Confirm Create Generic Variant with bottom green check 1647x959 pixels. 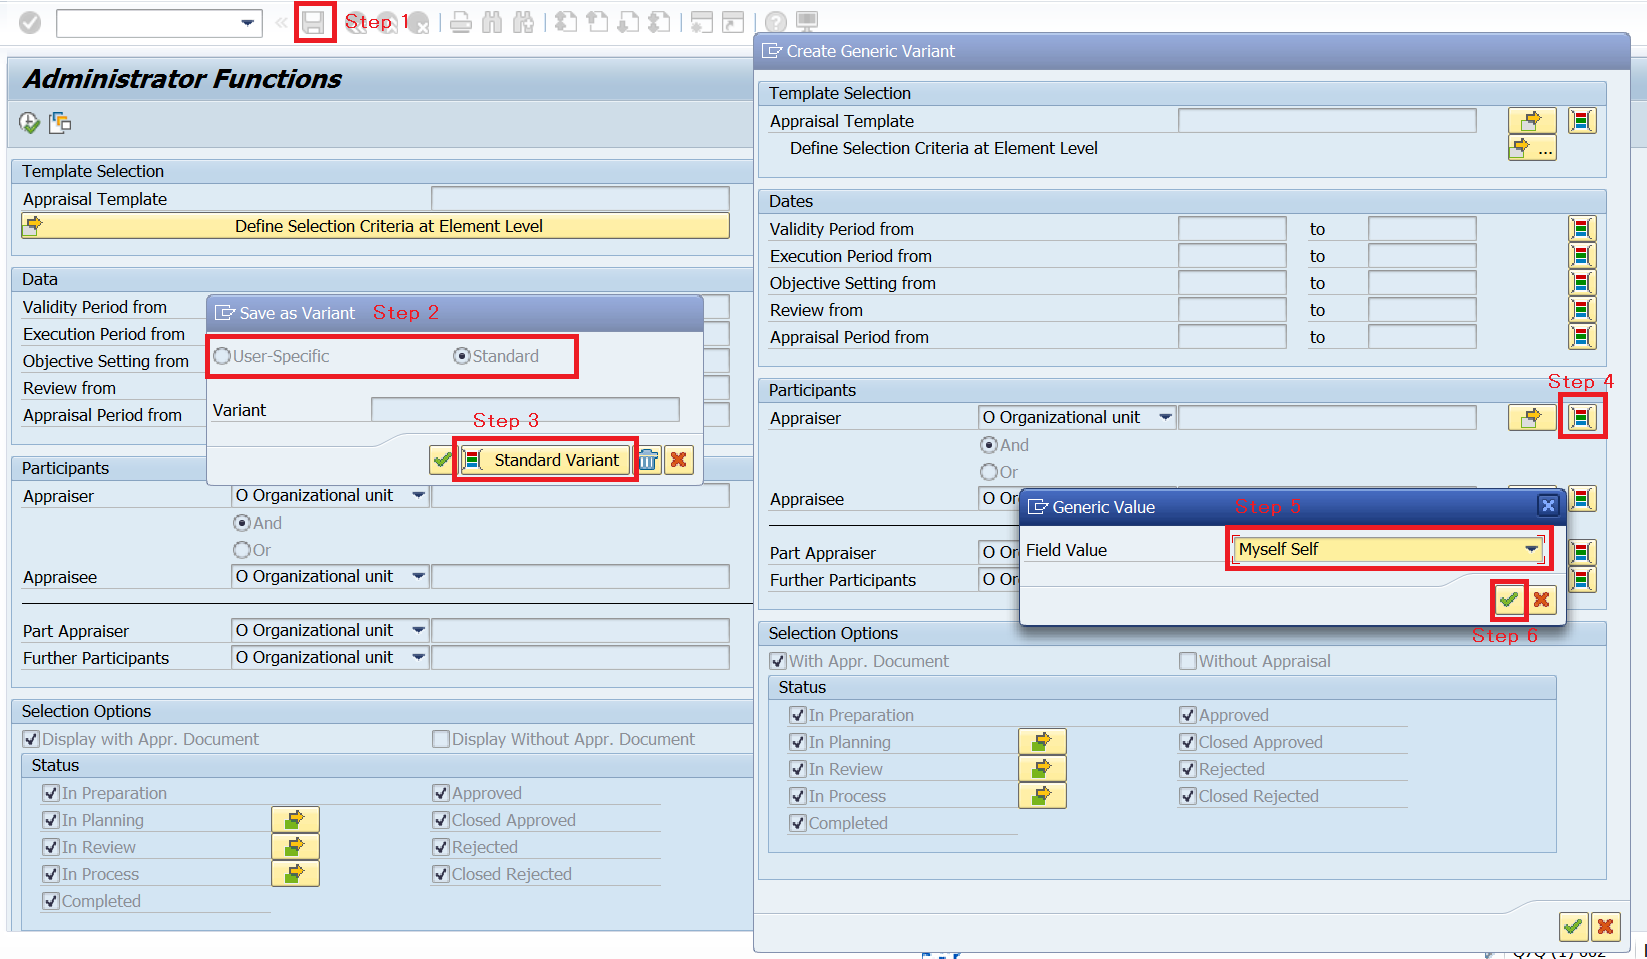point(1573,927)
